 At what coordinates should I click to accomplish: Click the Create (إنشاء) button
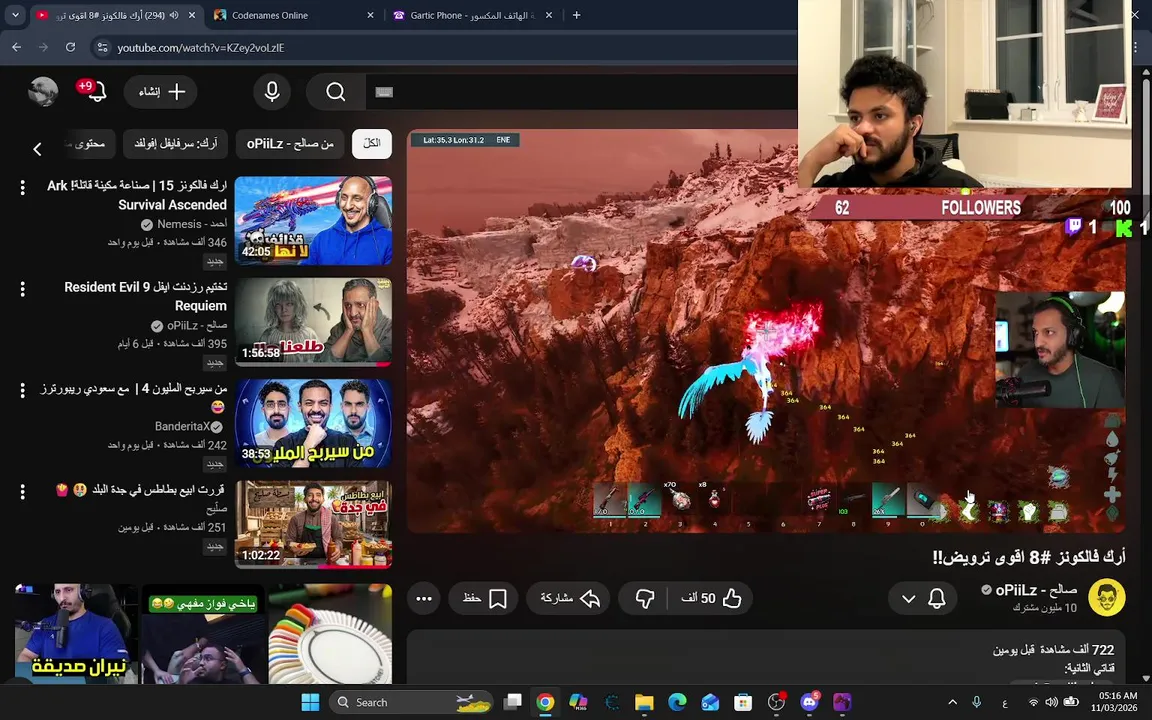(161, 92)
